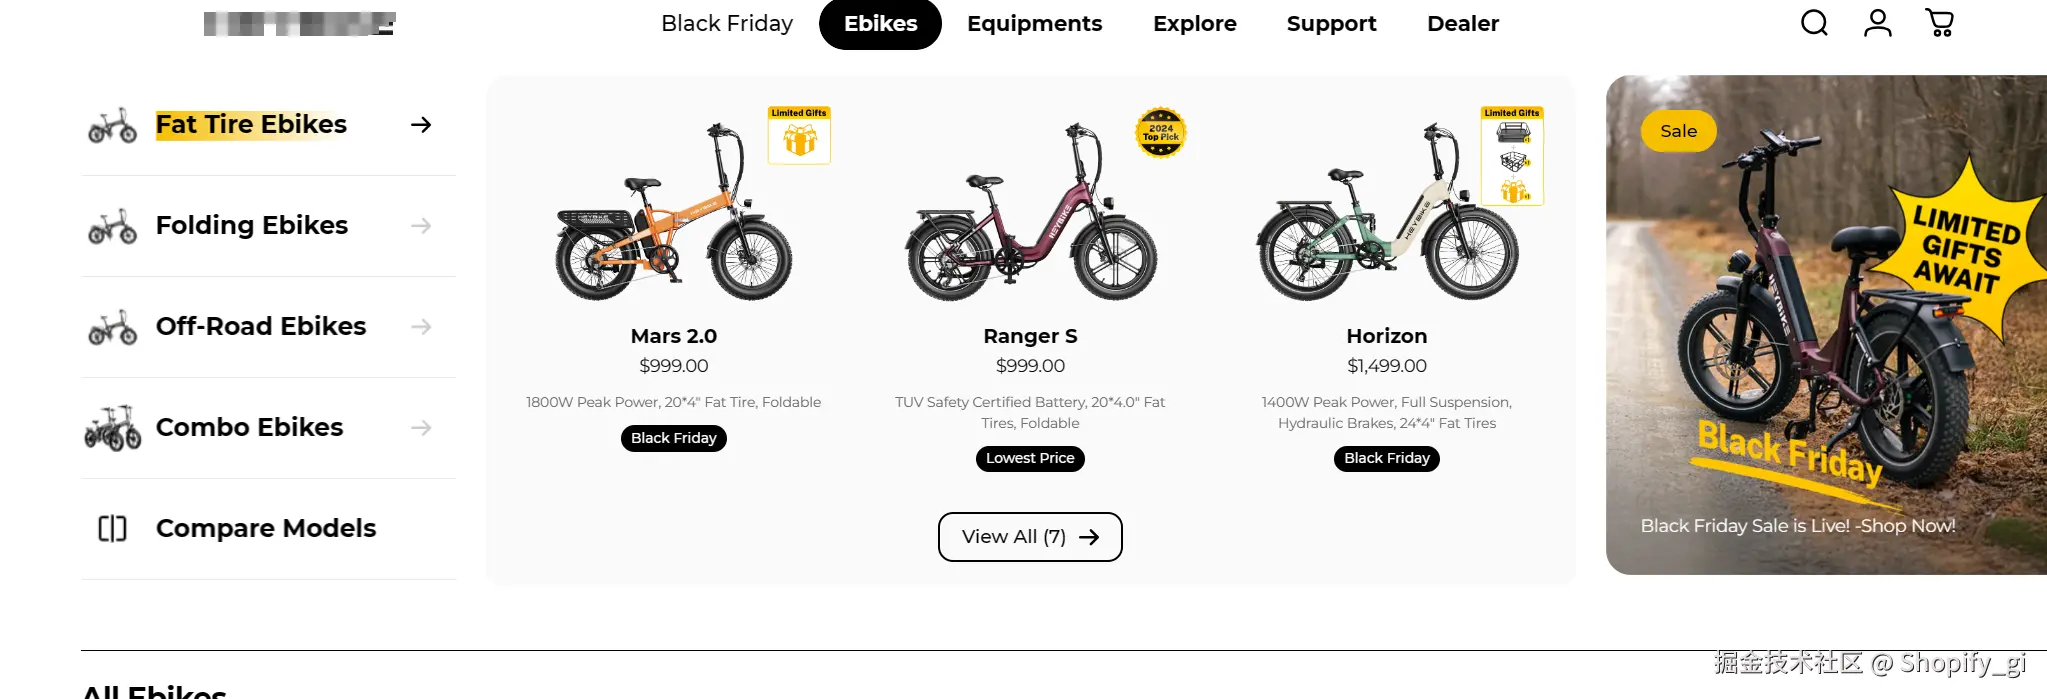This screenshot has width=2047, height=699.
Task: Click the Ranger S product title
Action: 1030,336
